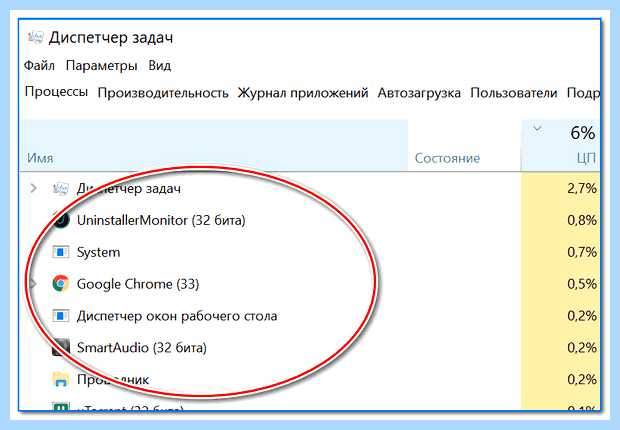Image resolution: width=620 pixels, height=430 pixels.
Task: Open the Файл menu
Action: pyautogui.click(x=39, y=65)
